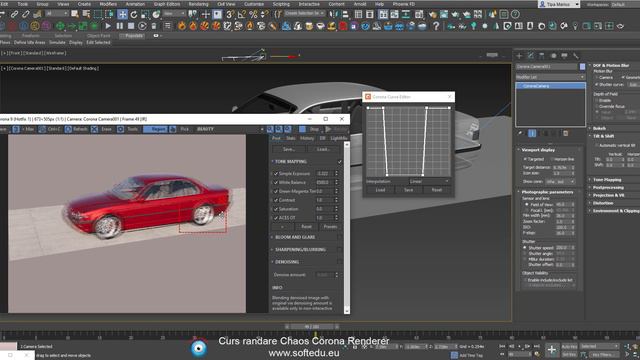The height and width of the screenshot is (360, 640).
Task: Open the Customize menu
Action: (254, 4)
